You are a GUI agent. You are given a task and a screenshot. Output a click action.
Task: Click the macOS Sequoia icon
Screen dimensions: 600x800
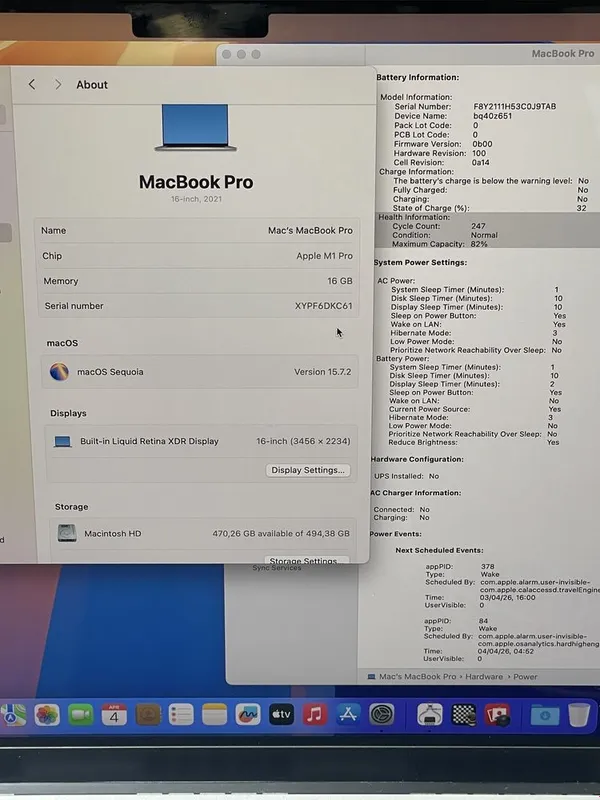click(59, 371)
